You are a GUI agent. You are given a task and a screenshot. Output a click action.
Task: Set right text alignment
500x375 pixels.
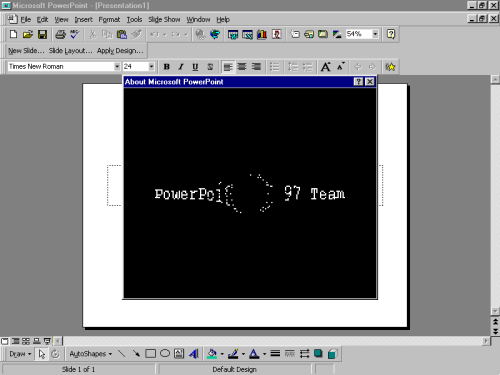point(256,67)
